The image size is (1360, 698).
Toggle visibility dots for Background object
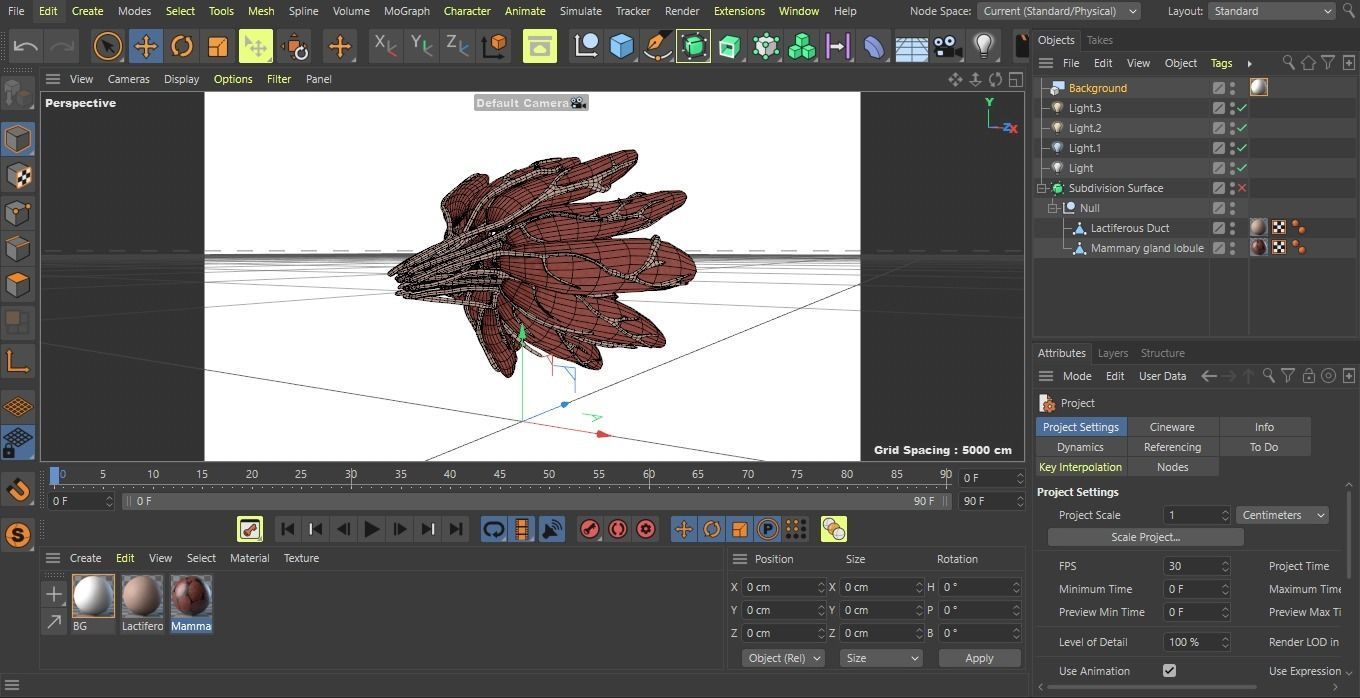(x=1233, y=88)
